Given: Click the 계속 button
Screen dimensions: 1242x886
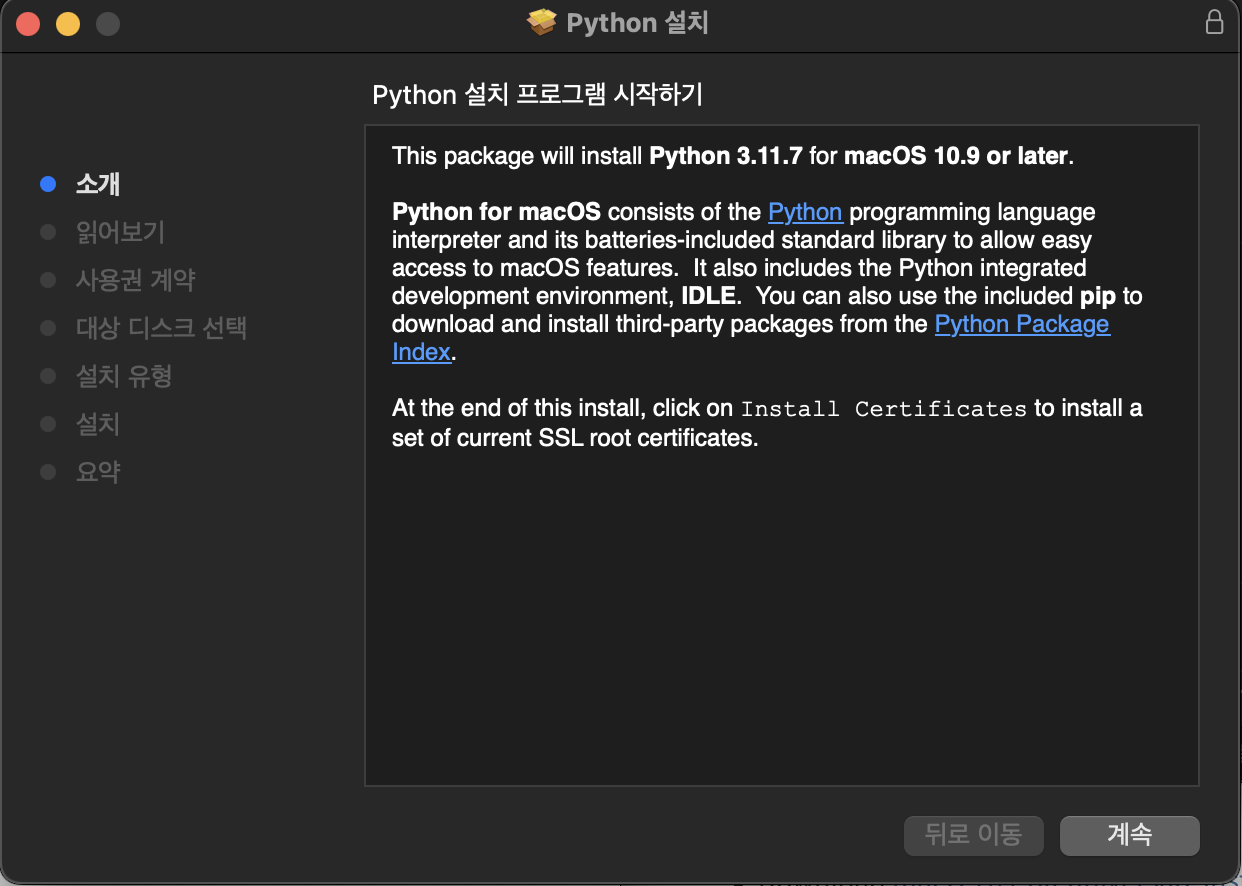Looking at the screenshot, I should pos(1129,835).
